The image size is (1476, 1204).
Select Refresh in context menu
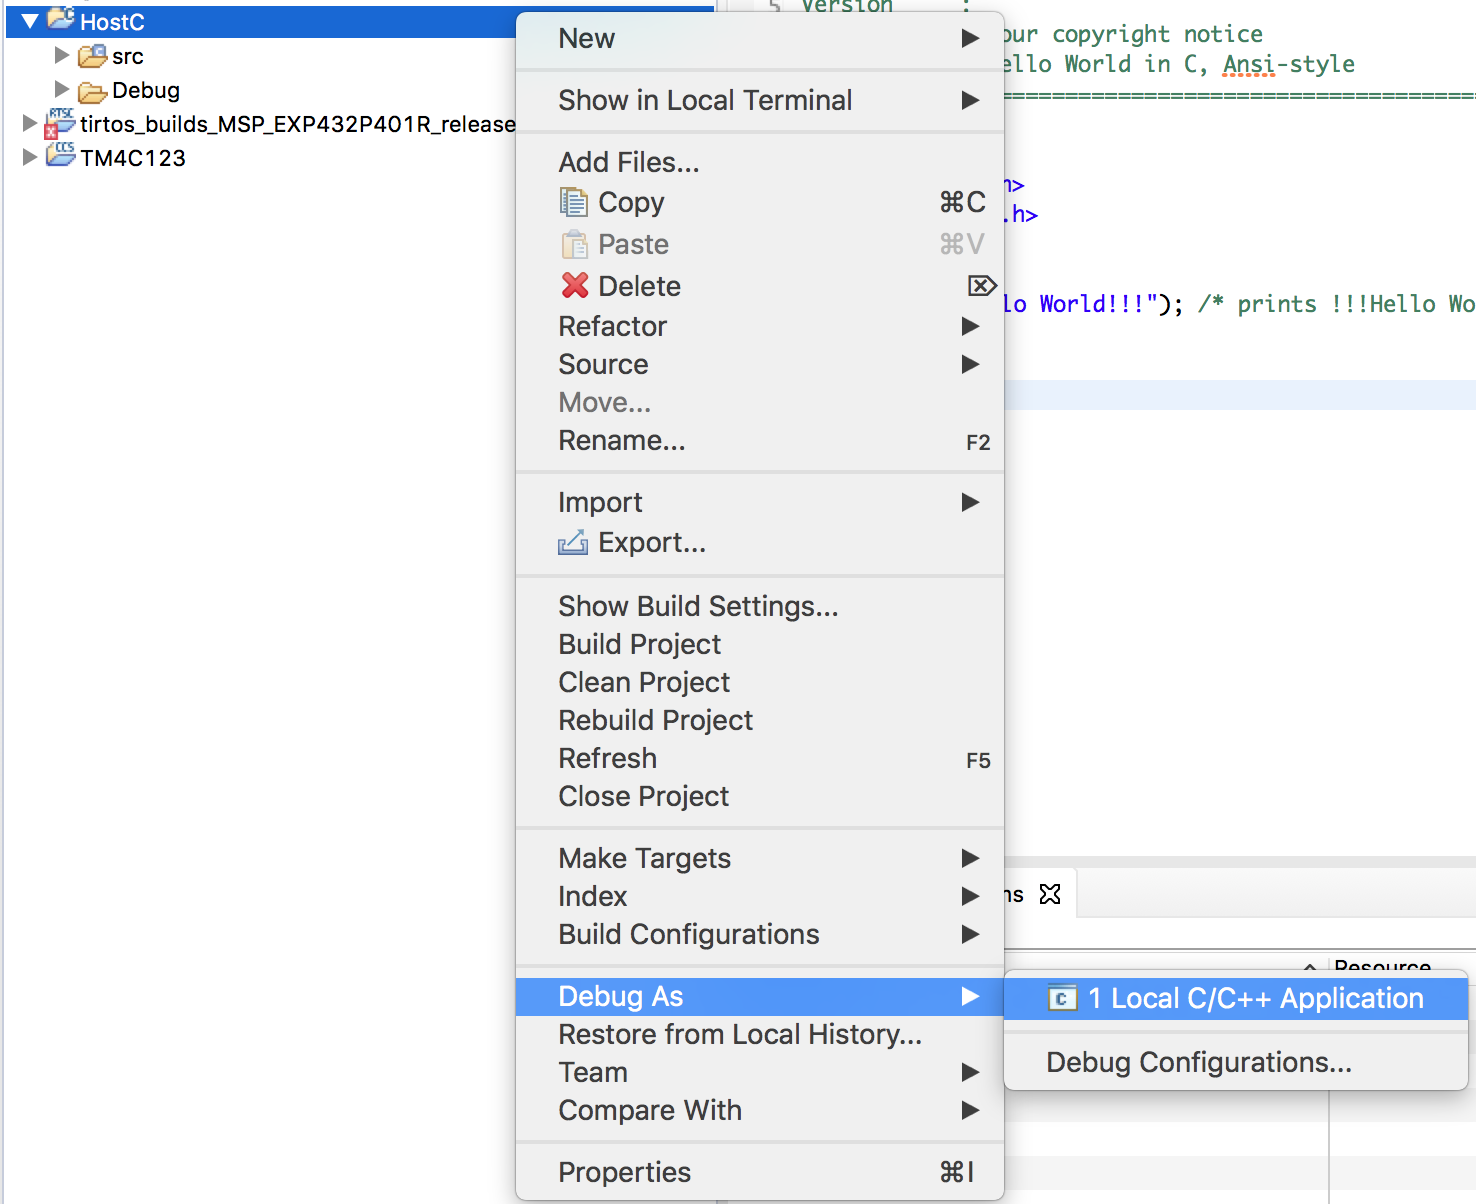(760, 758)
